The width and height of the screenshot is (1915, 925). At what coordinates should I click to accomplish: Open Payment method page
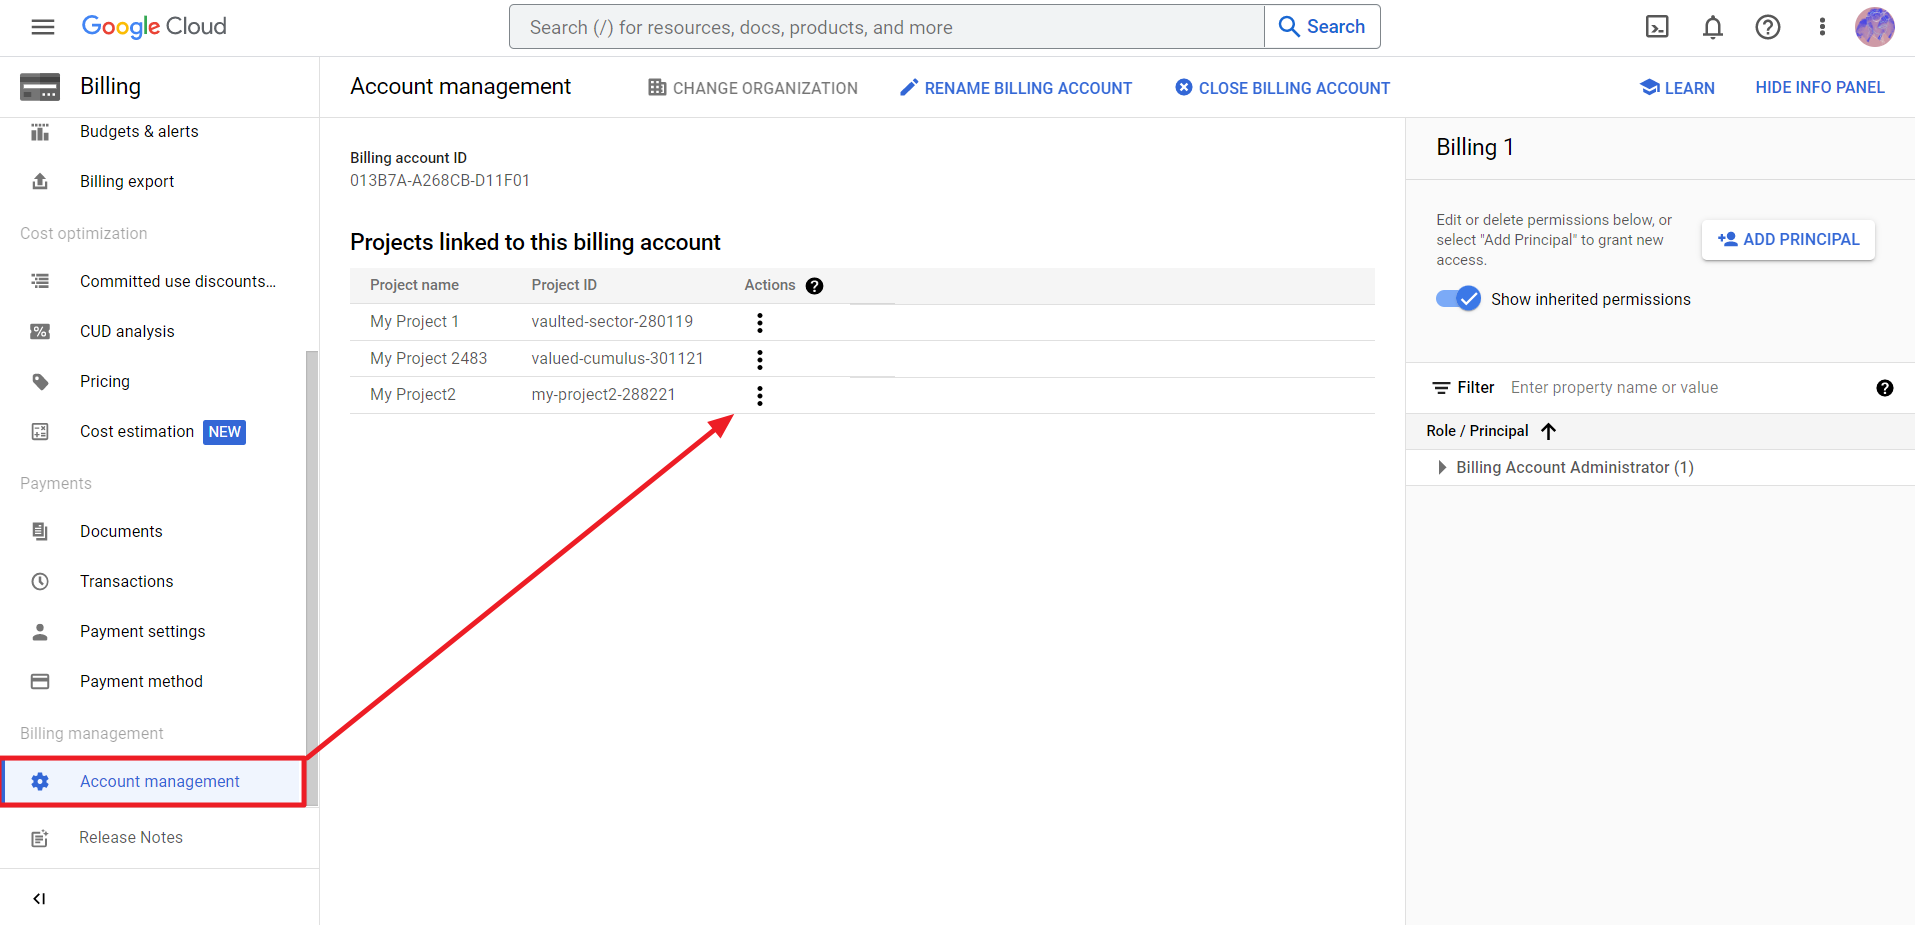point(141,681)
